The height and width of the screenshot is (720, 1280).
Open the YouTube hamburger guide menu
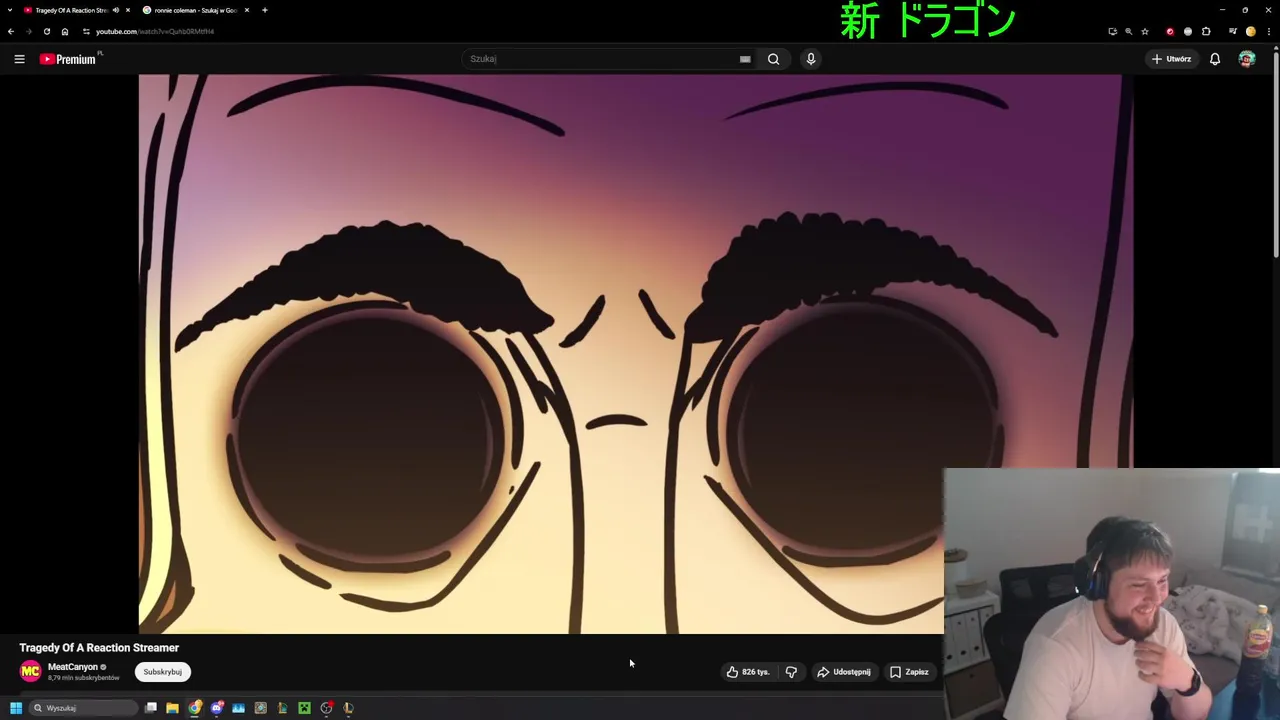point(19,59)
